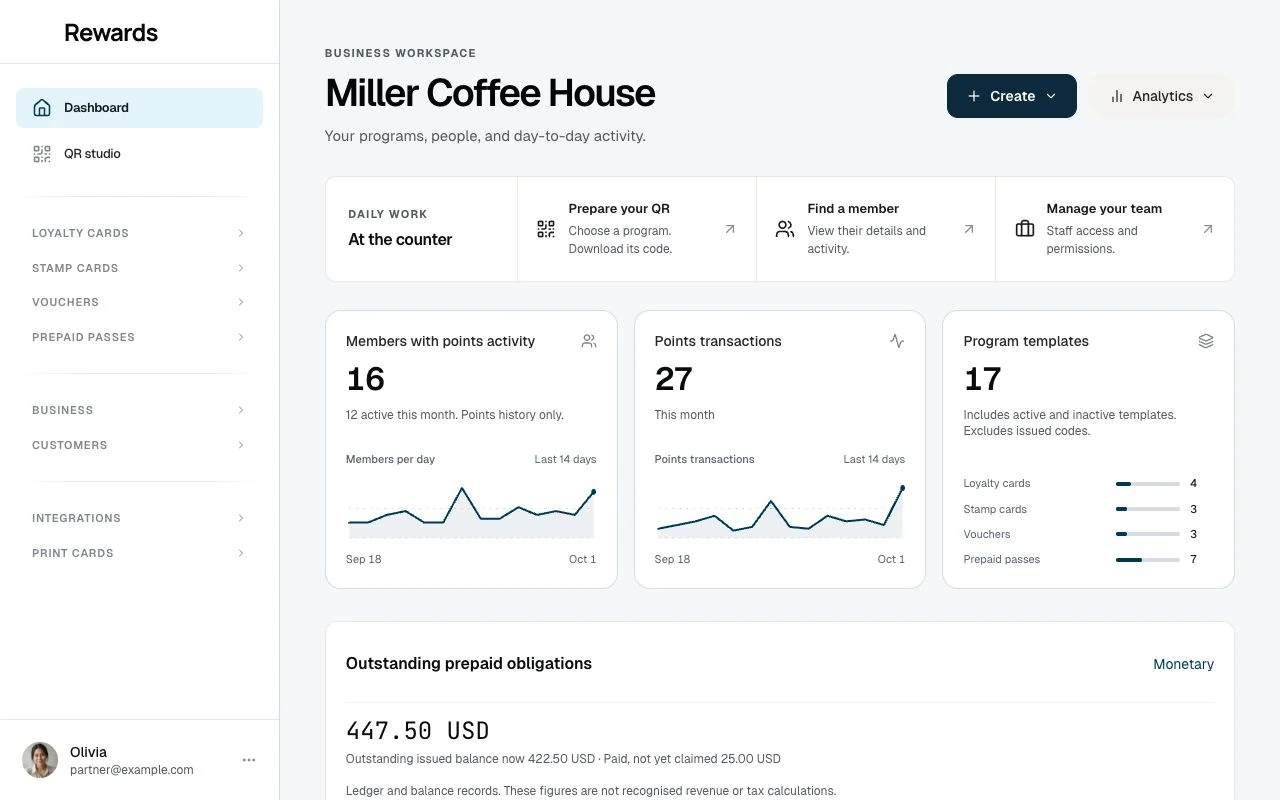Expand the Prepaid Passes sidebar section

coord(139,337)
